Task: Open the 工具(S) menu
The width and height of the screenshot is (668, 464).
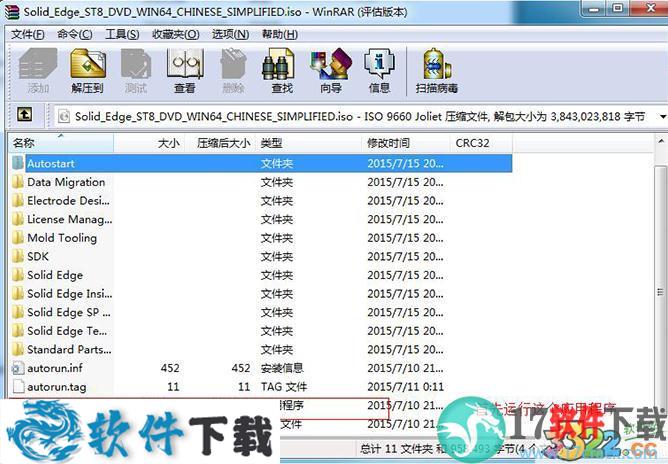Action: 122,34
